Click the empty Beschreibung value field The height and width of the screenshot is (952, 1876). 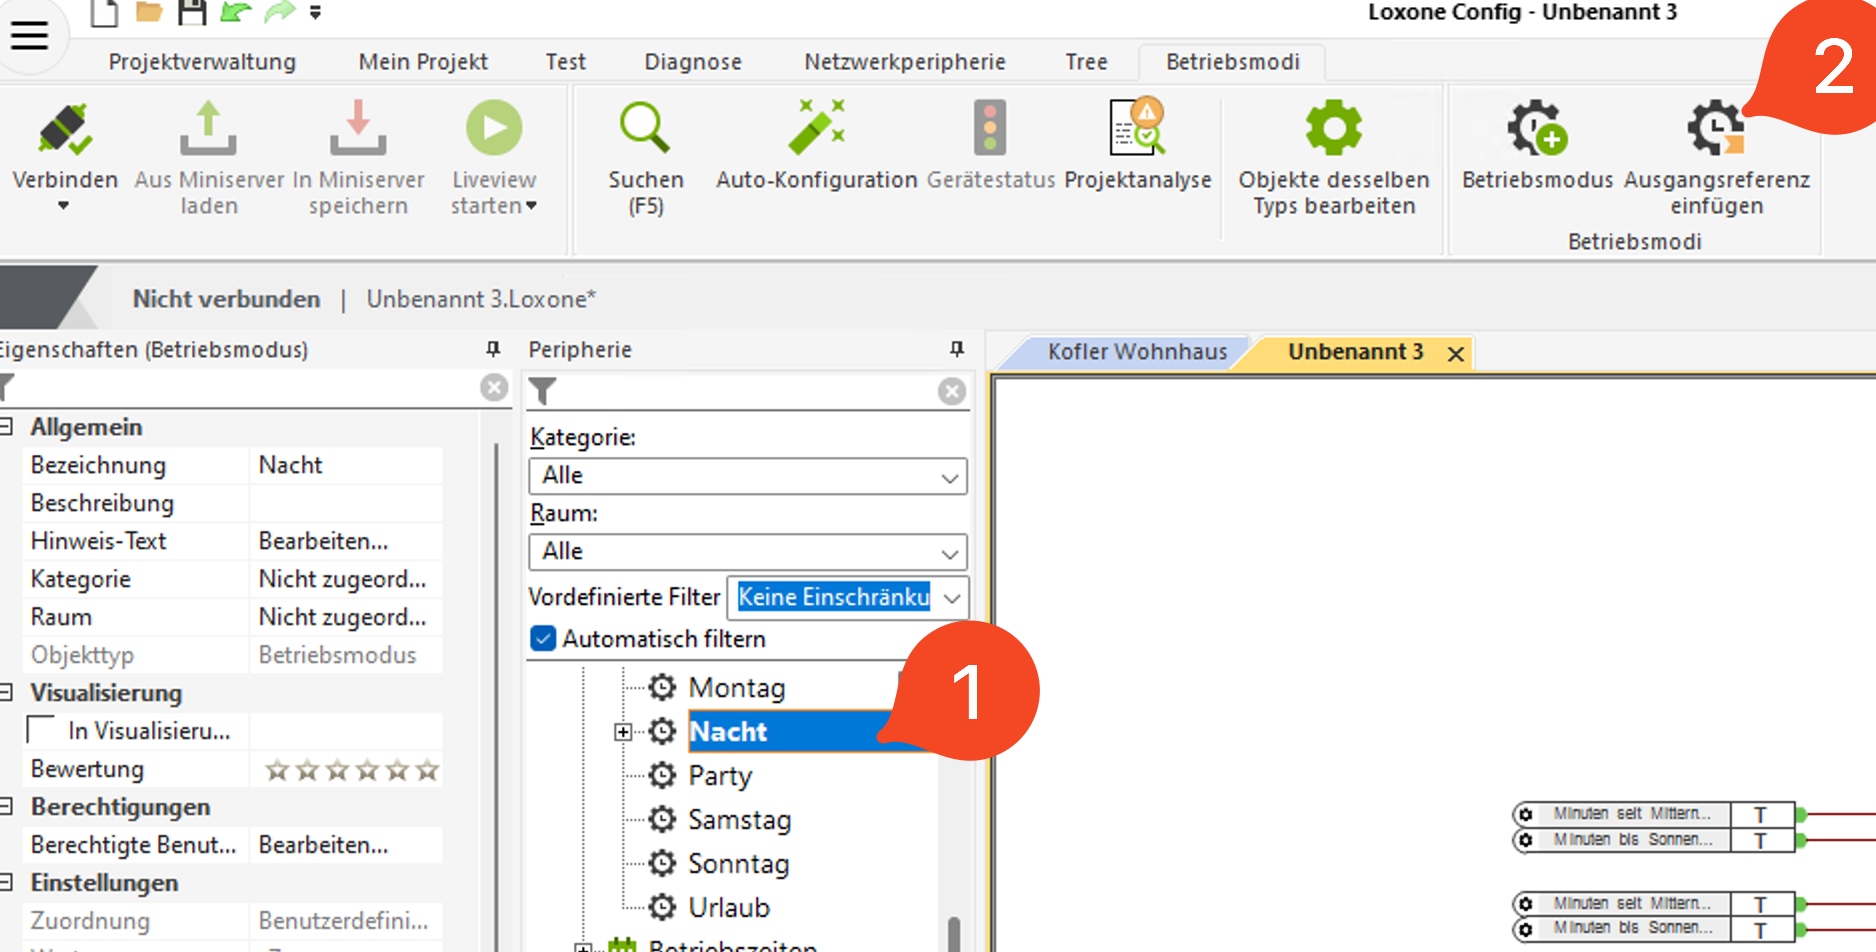(x=345, y=503)
